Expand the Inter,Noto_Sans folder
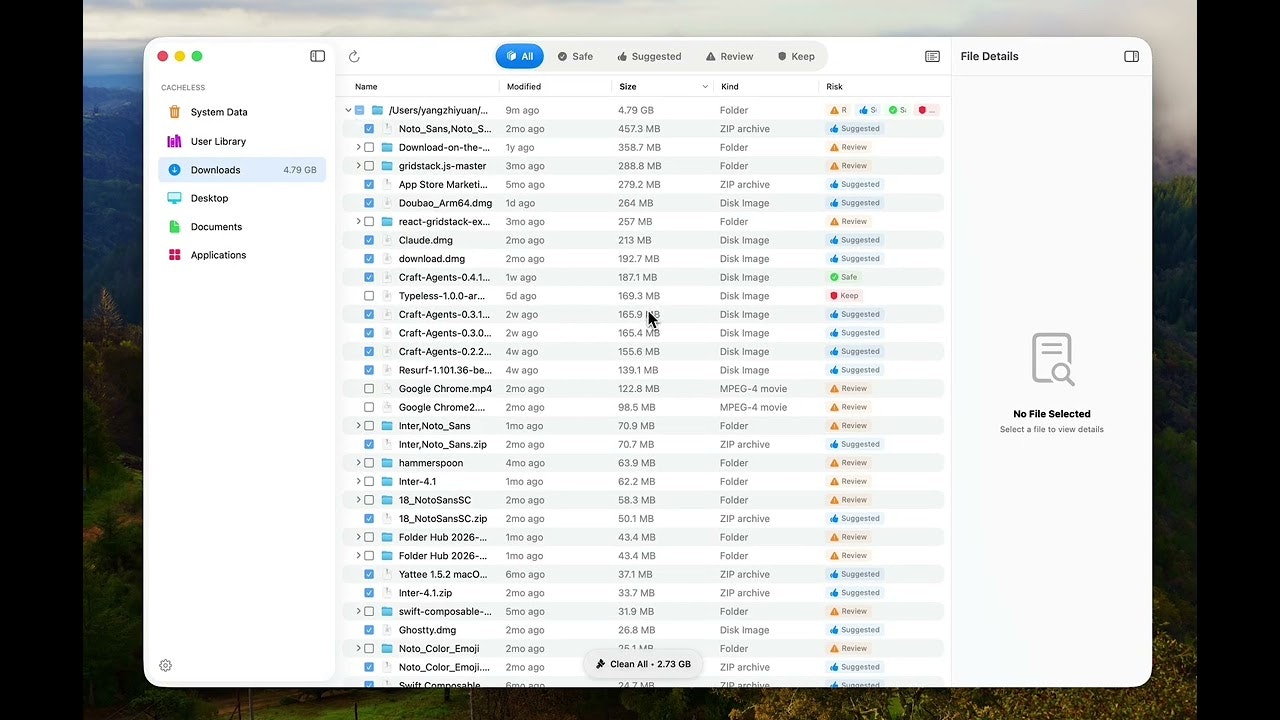 tap(358, 426)
